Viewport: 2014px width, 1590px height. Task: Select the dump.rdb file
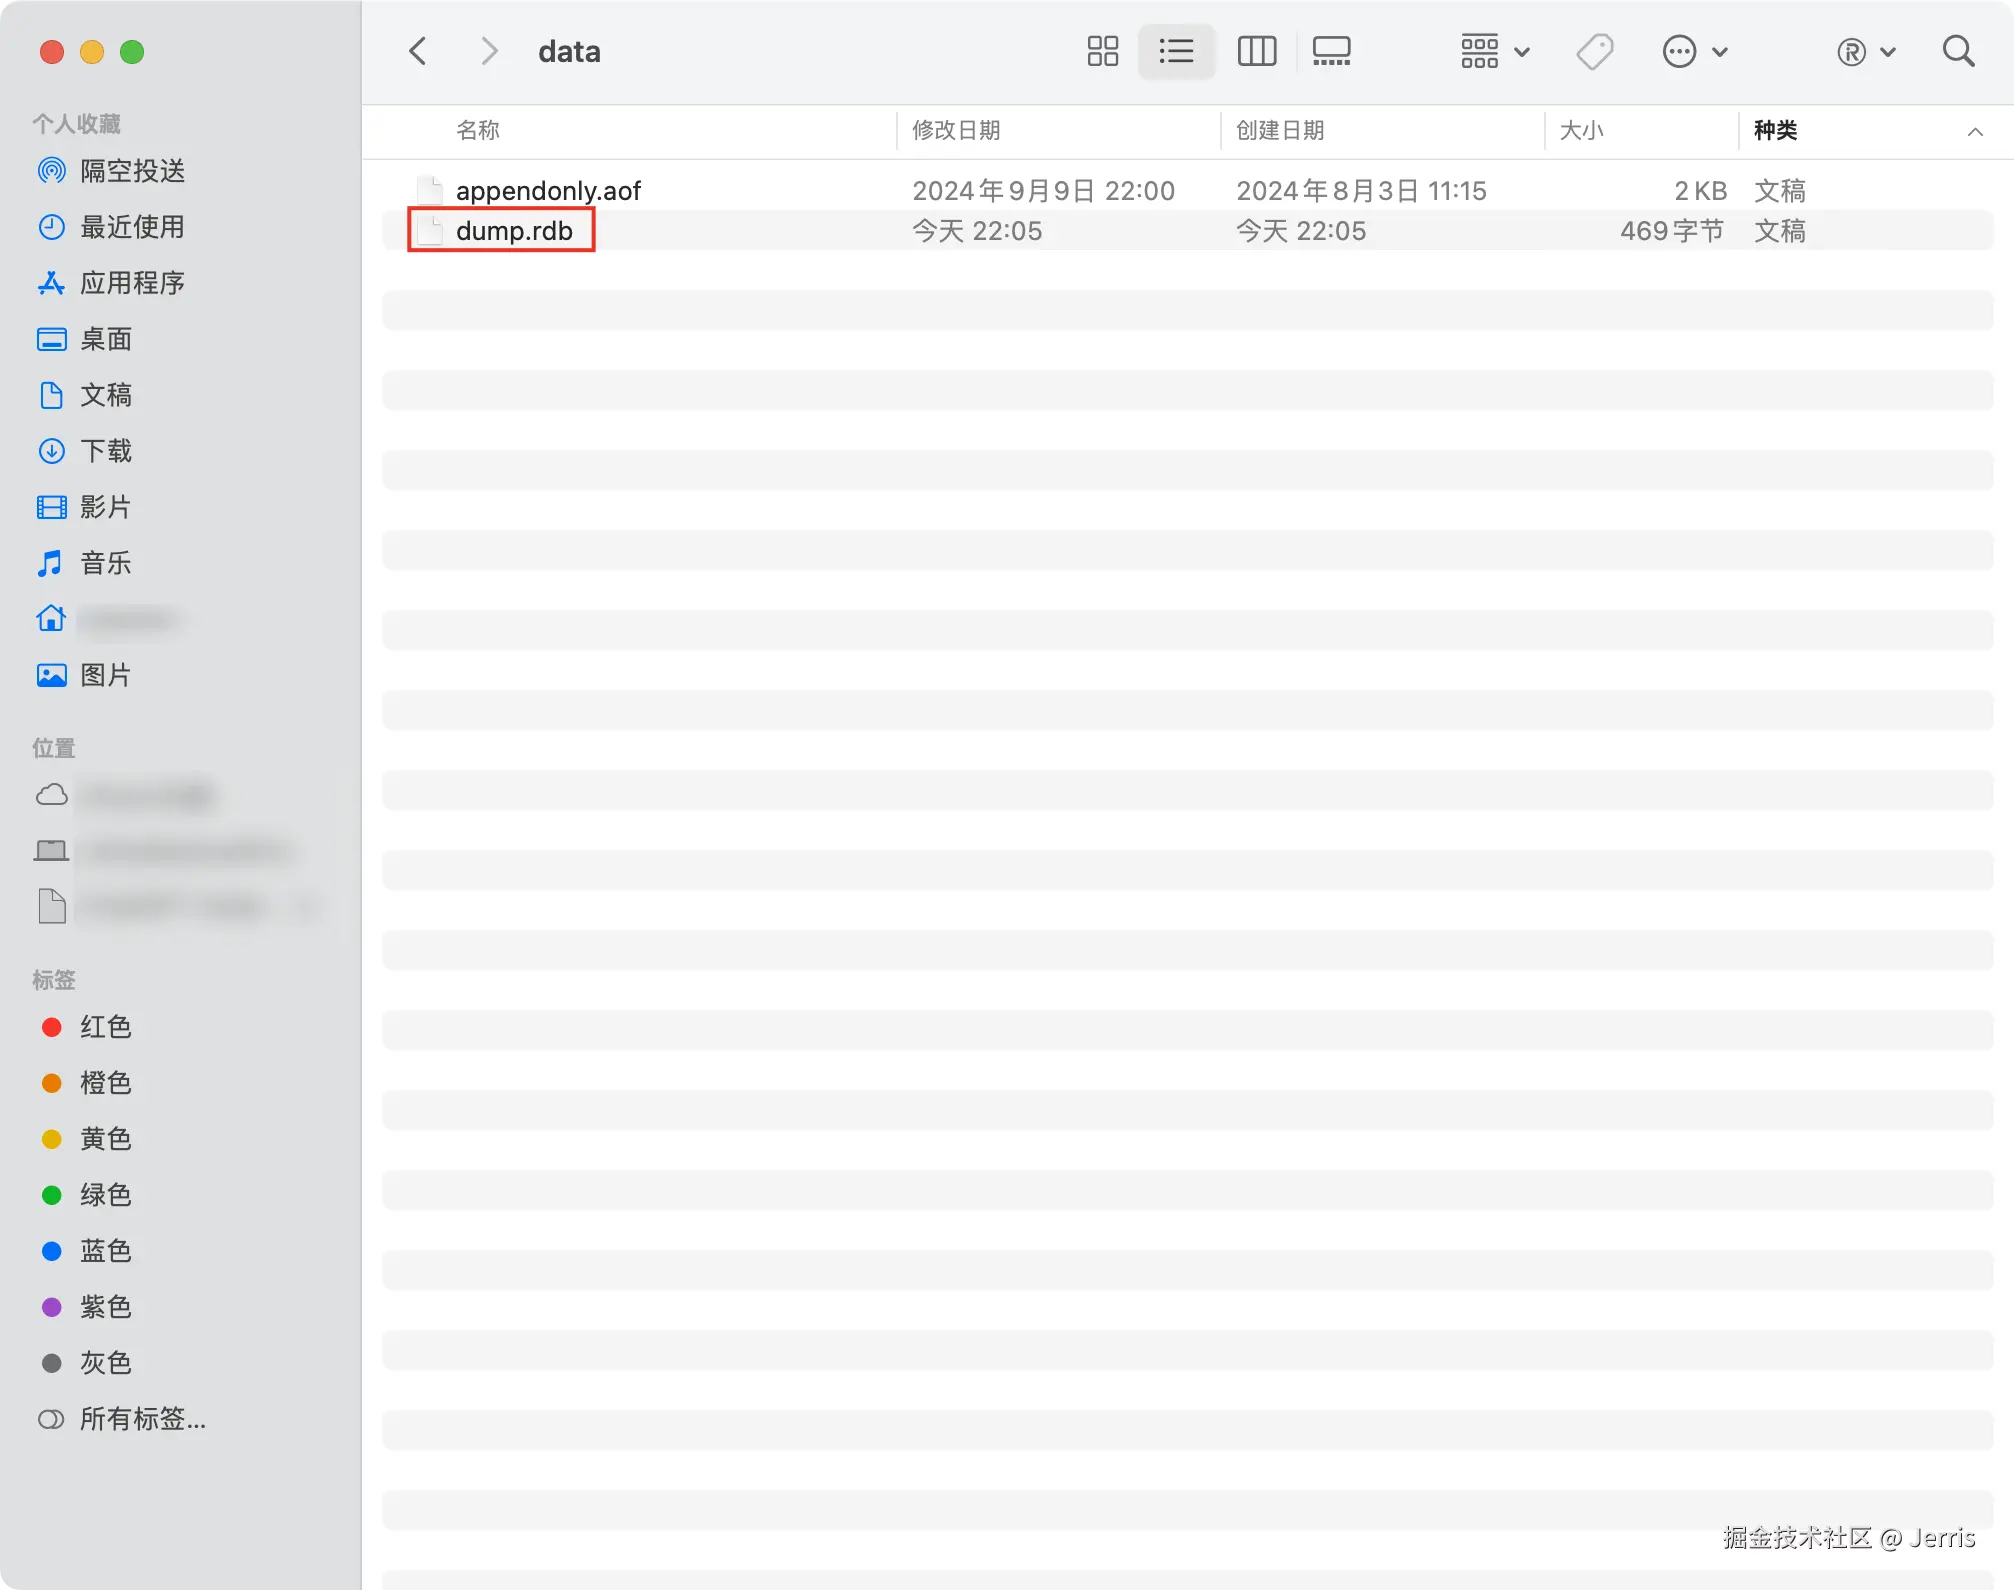click(x=514, y=231)
